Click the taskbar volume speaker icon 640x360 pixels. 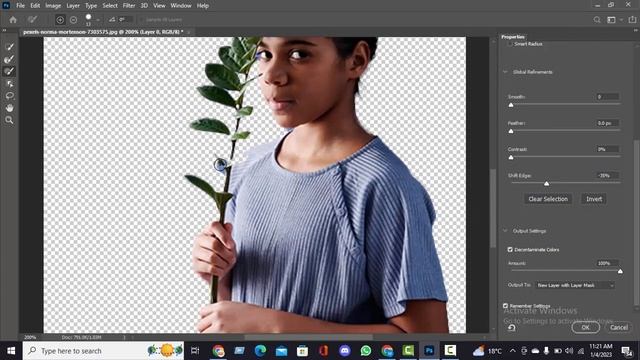tap(569, 351)
